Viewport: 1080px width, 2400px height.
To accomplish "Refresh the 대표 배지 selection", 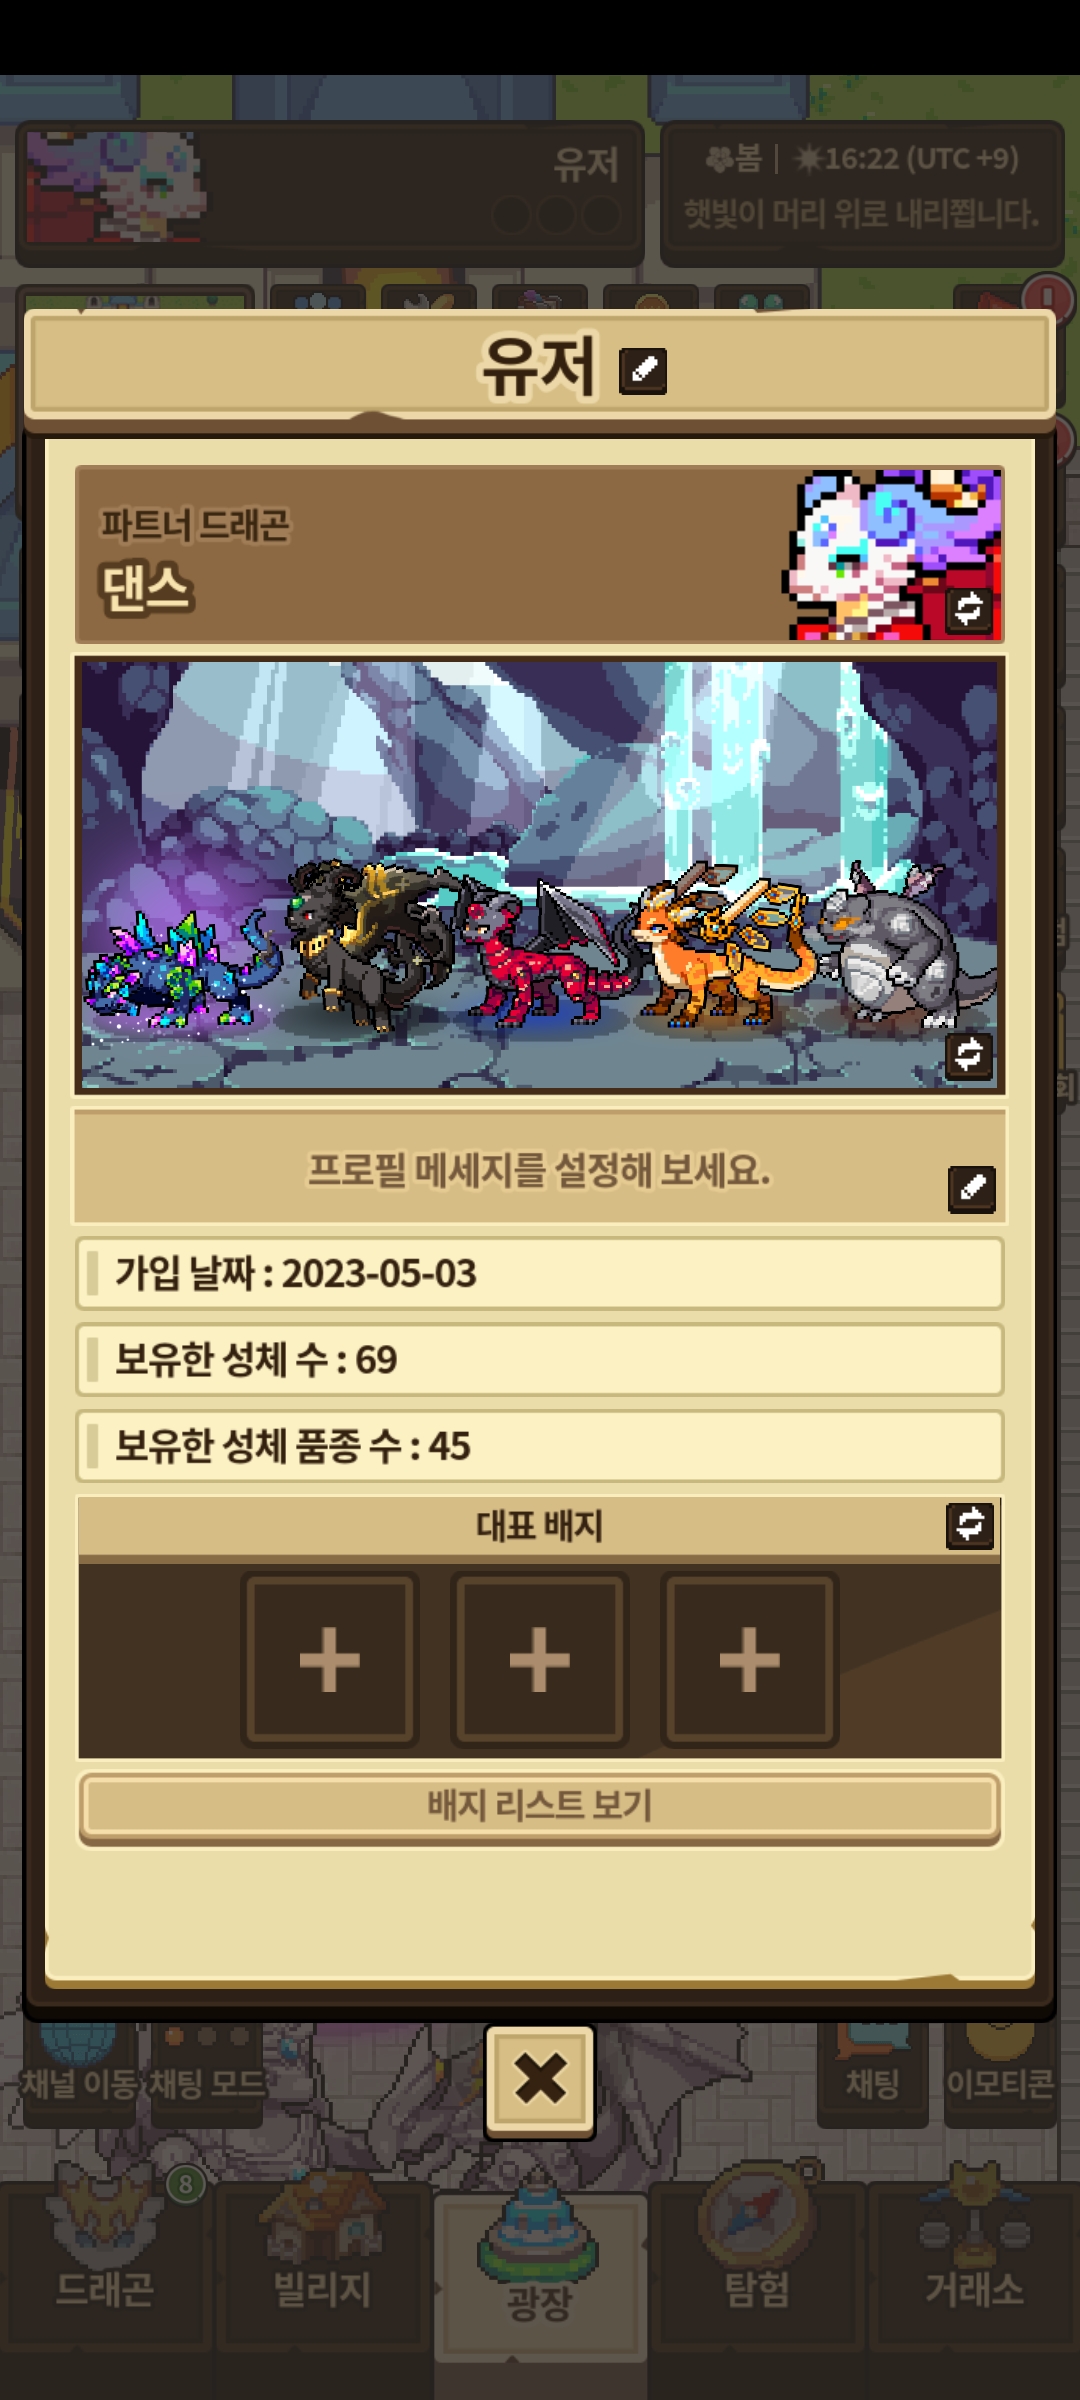I will coord(970,1525).
